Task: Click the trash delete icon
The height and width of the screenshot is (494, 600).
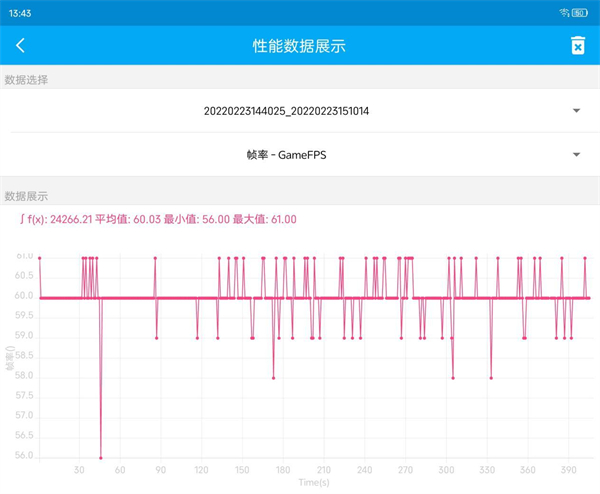Action: click(x=577, y=45)
